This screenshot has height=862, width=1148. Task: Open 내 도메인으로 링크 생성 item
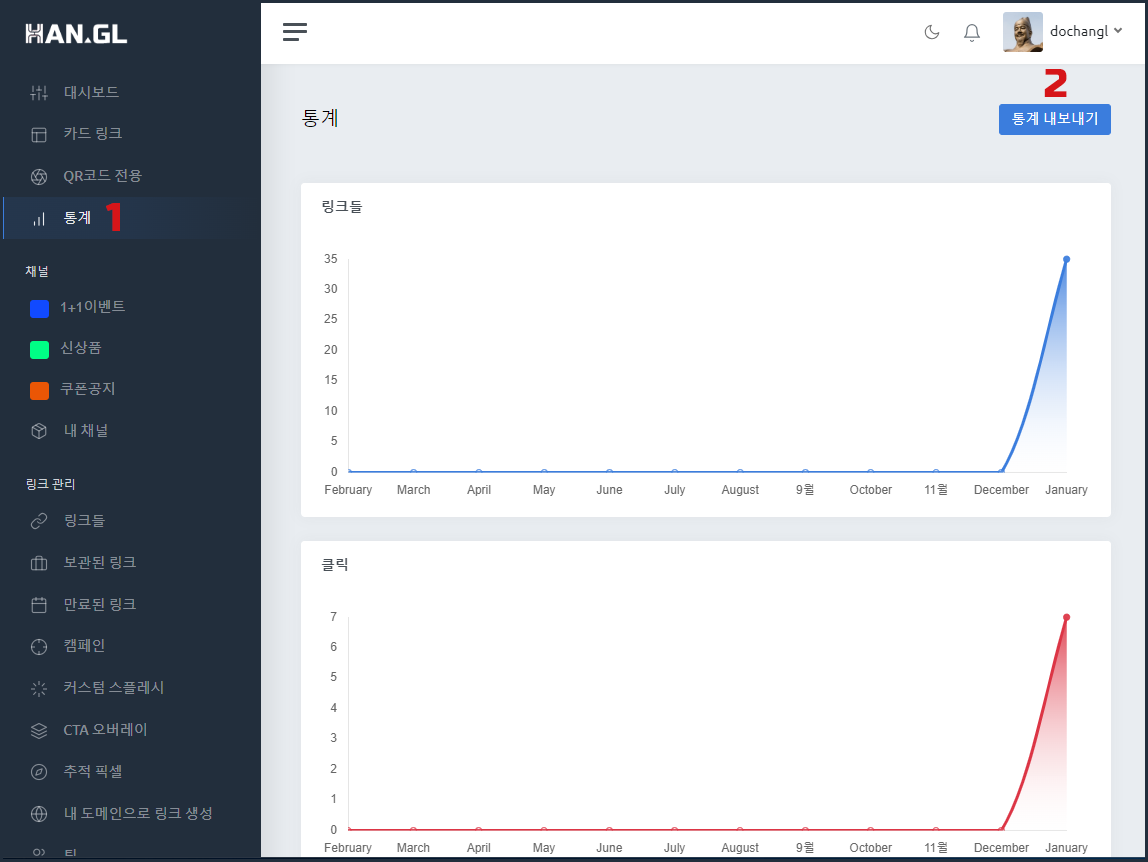coord(138,814)
